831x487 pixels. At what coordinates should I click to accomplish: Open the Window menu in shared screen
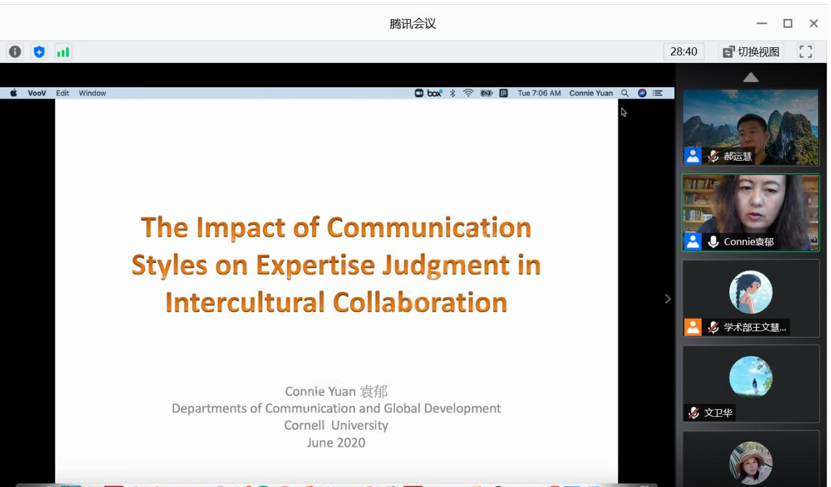click(92, 93)
